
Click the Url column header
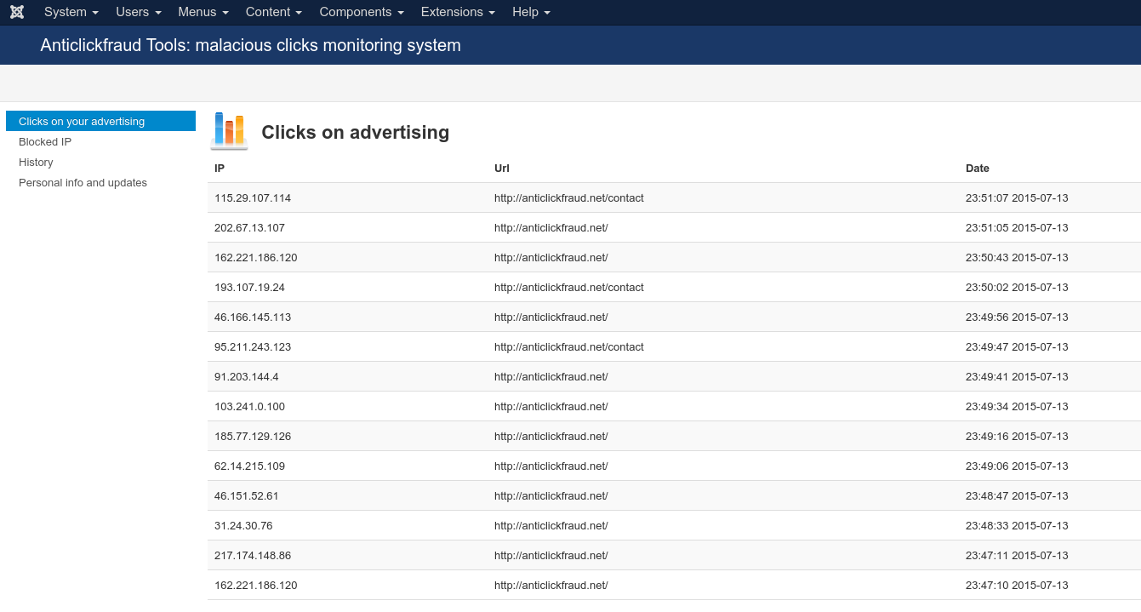(x=502, y=168)
